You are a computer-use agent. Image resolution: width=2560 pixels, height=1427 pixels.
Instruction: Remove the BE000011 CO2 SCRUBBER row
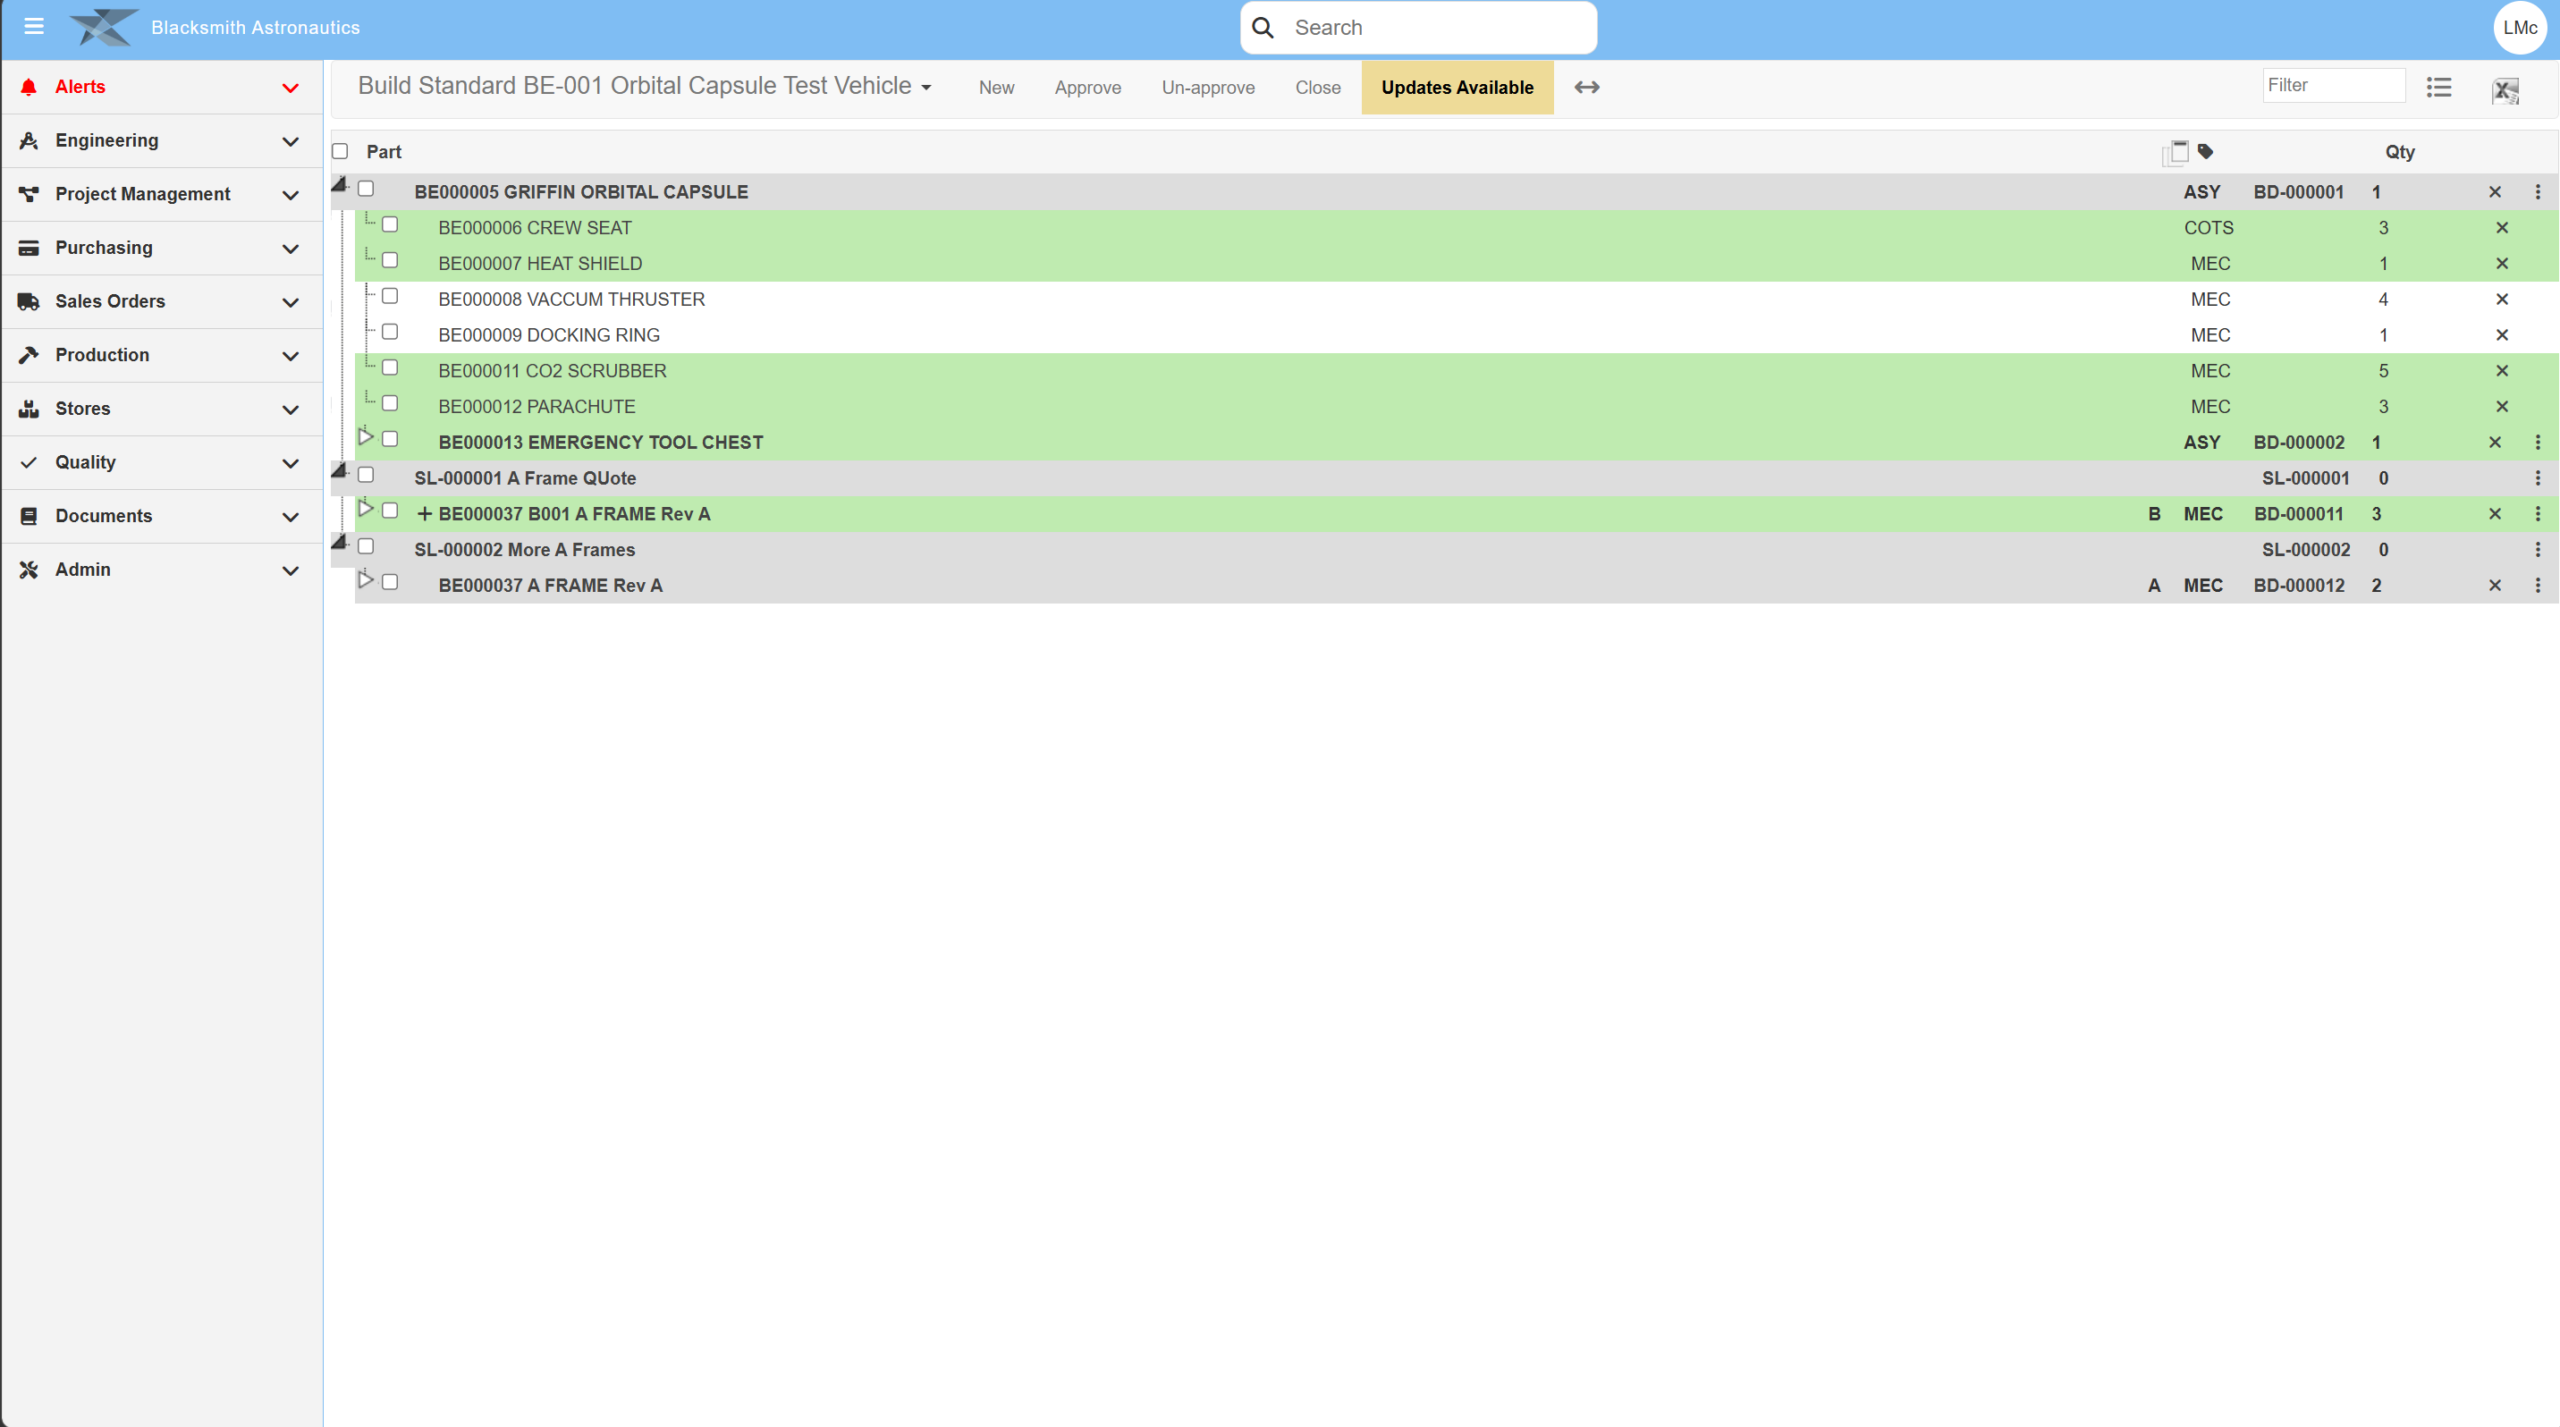point(2502,371)
